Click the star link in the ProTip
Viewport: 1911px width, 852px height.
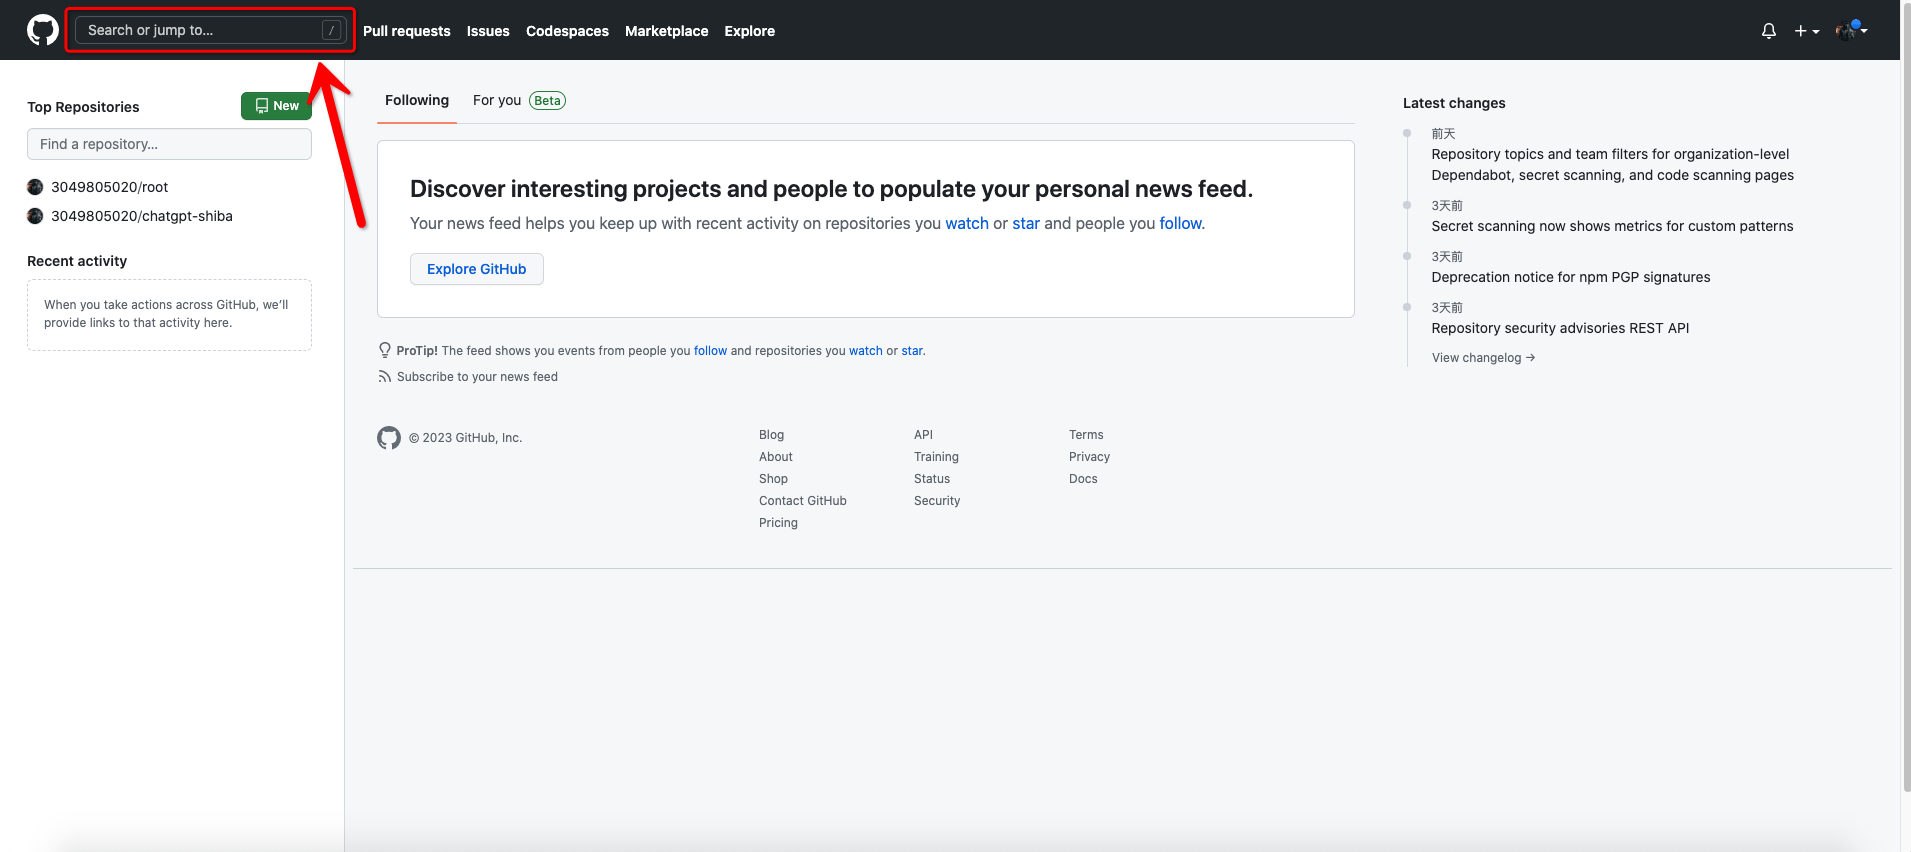coord(912,351)
